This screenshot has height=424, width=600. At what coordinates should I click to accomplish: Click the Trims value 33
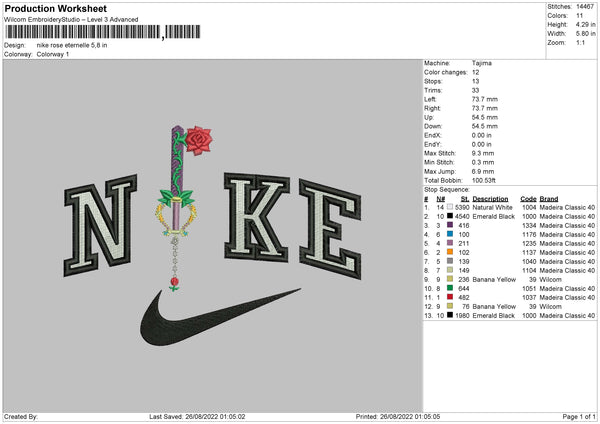point(475,90)
